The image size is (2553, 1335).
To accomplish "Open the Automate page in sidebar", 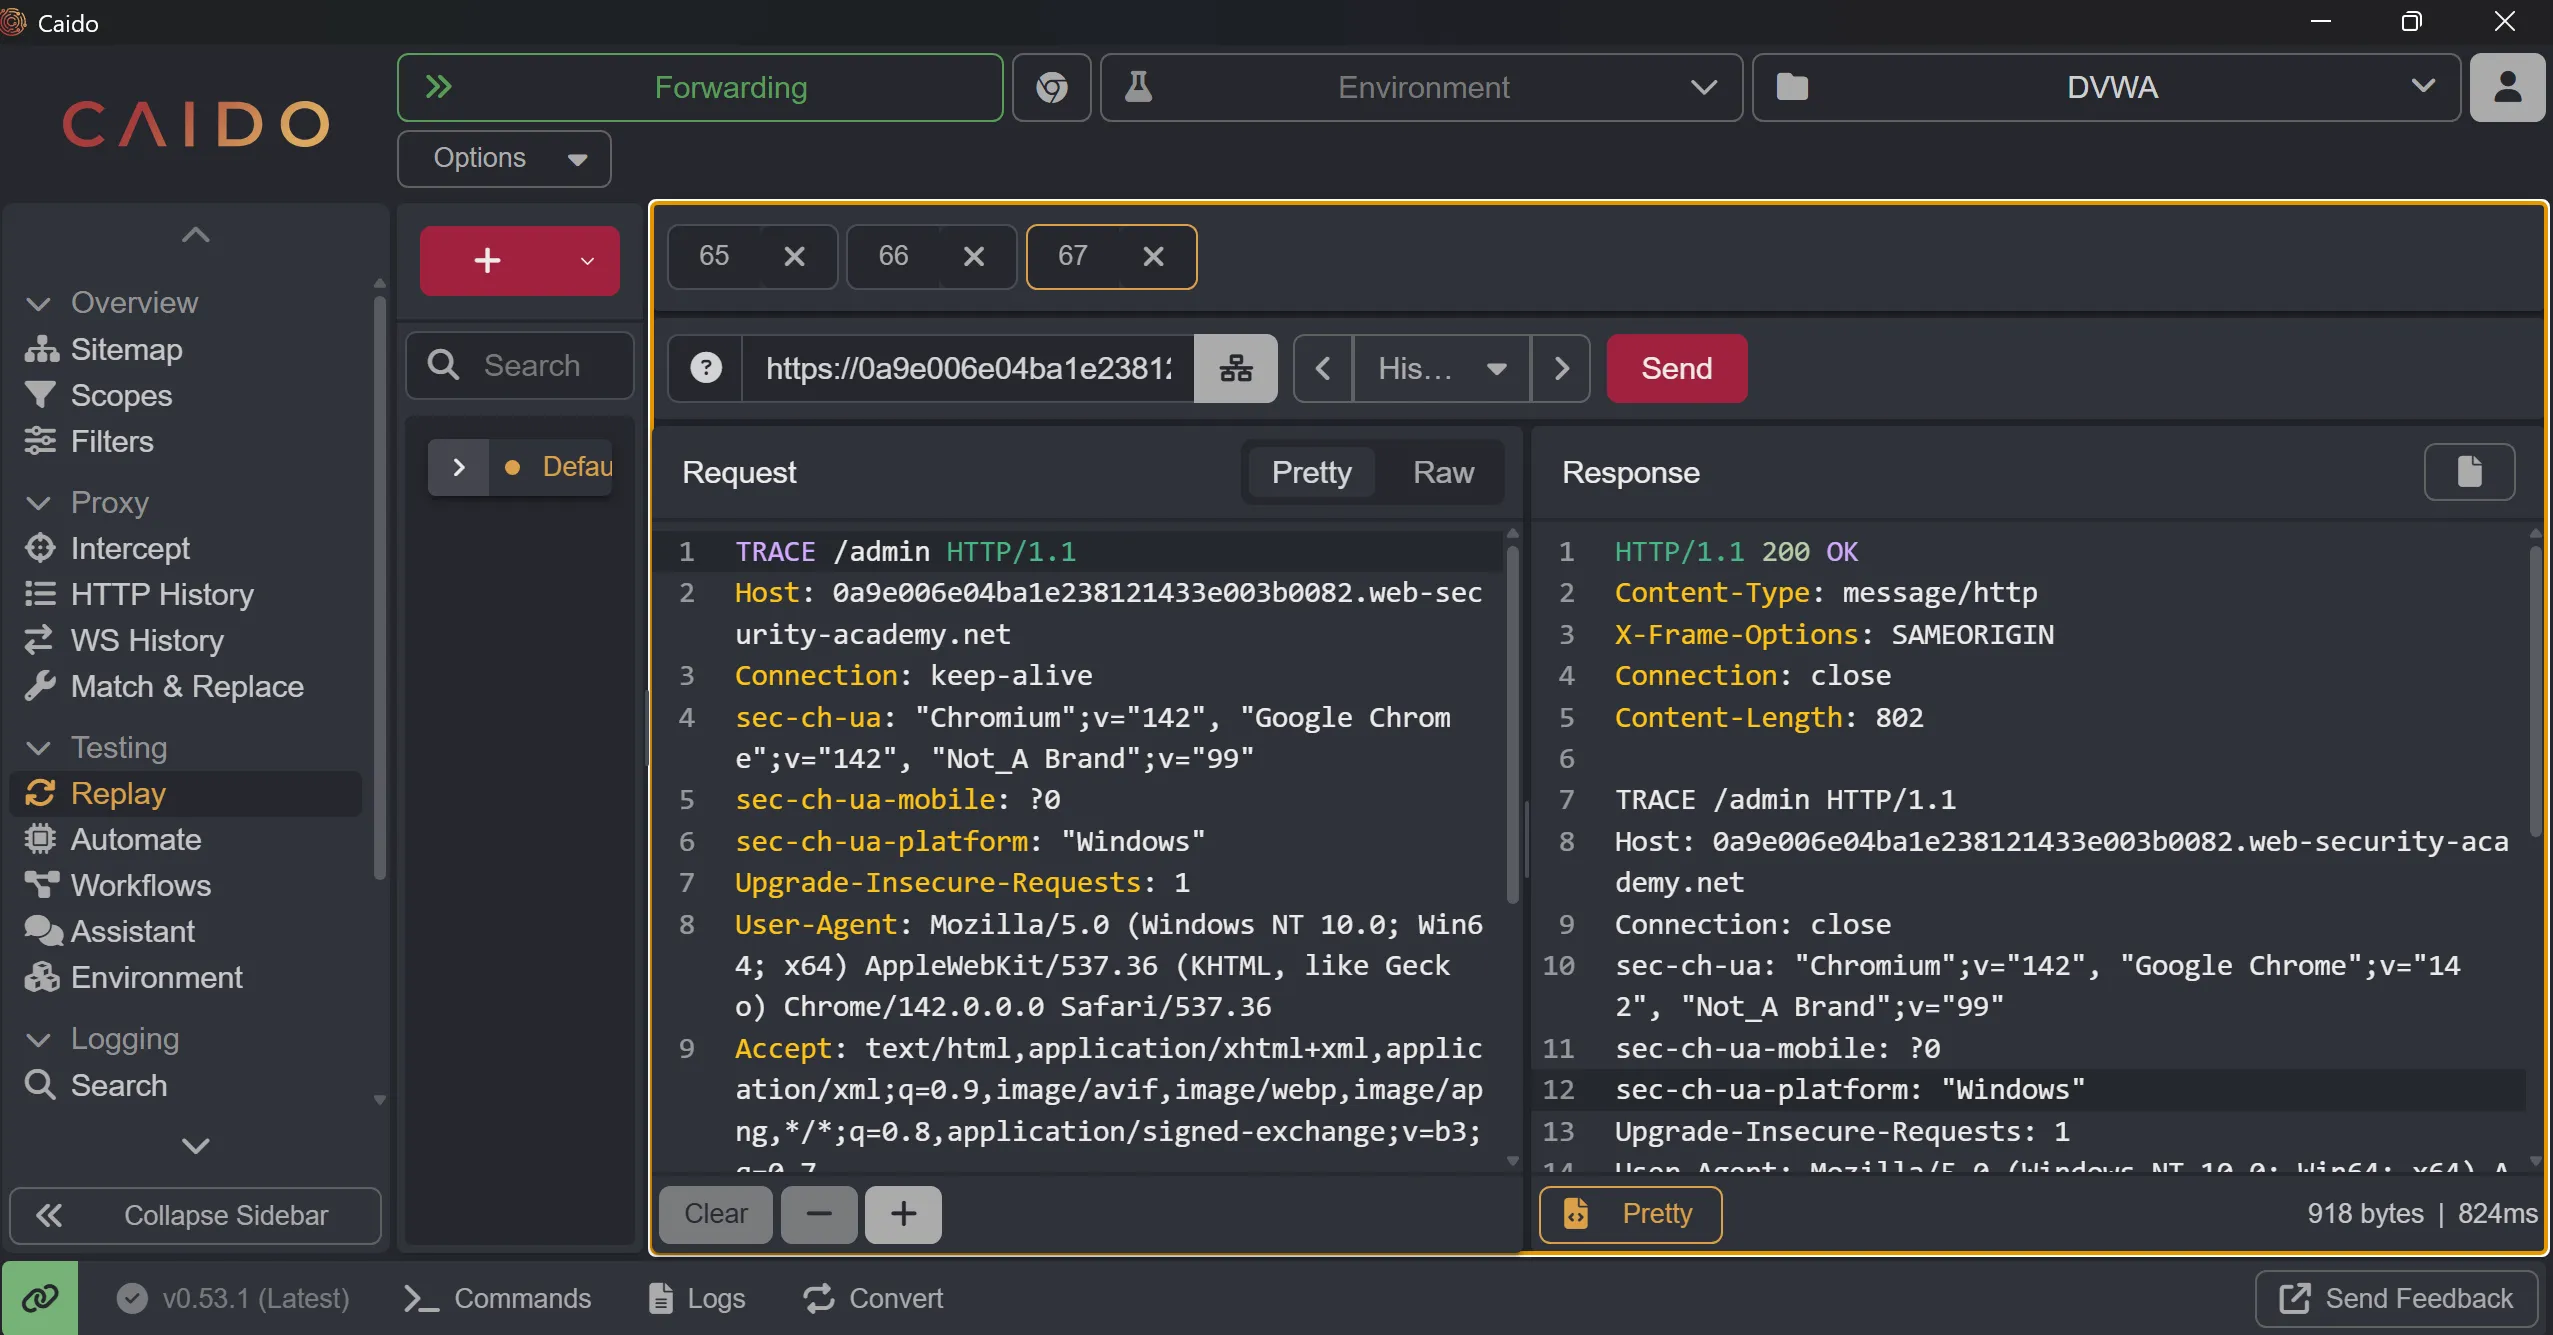I will point(136,839).
